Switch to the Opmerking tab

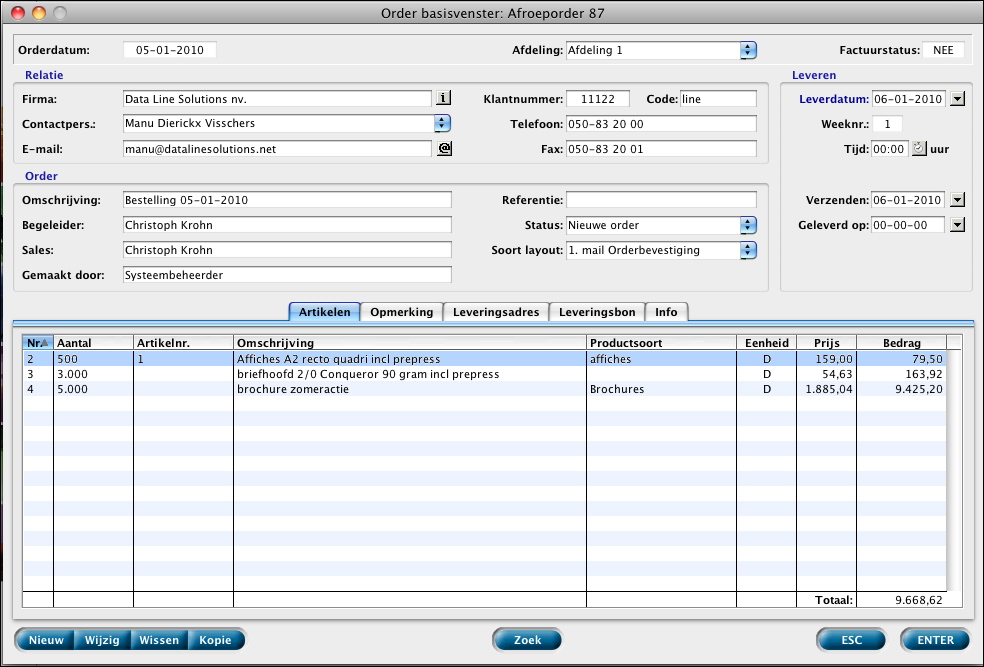[x=402, y=312]
